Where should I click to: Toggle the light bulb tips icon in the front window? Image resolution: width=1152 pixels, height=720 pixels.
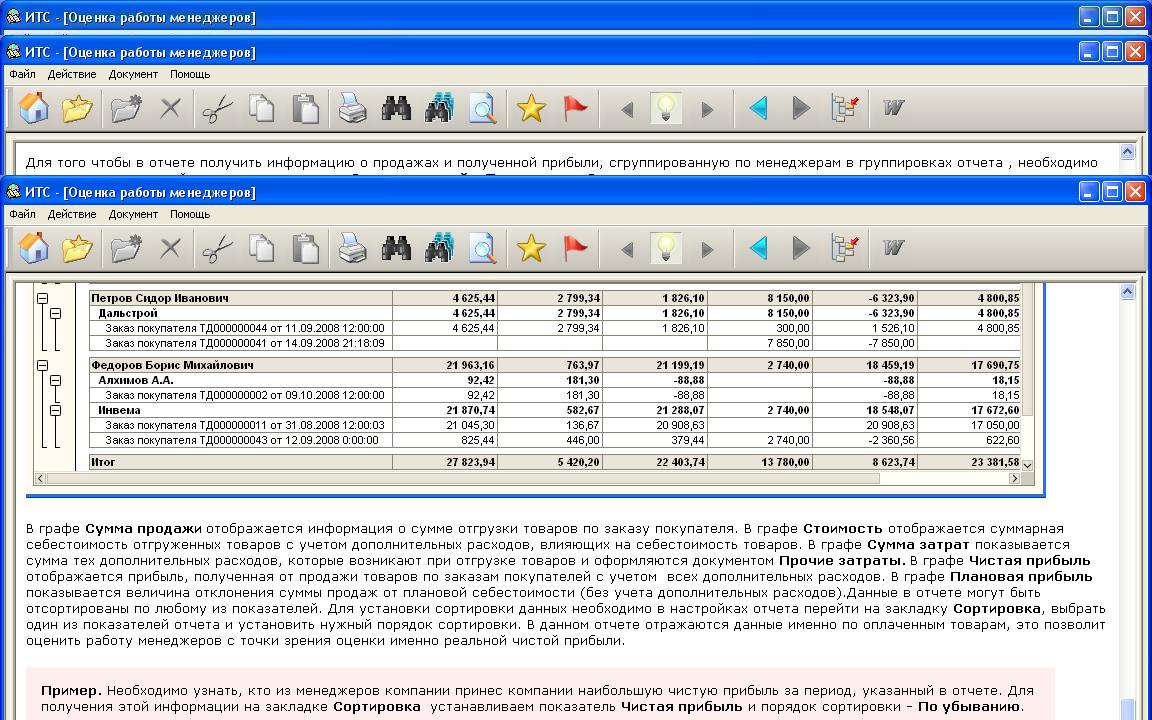tap(666, 248)
